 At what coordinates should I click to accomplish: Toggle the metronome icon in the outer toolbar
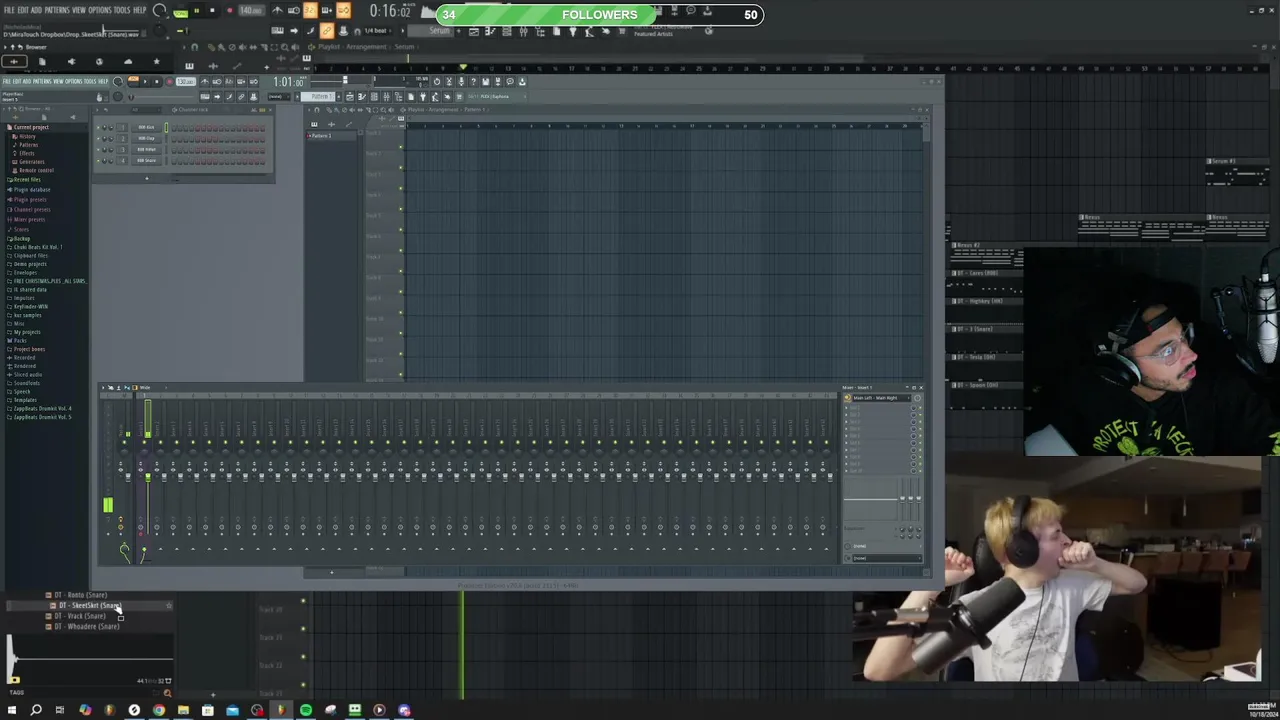[277, 11]
